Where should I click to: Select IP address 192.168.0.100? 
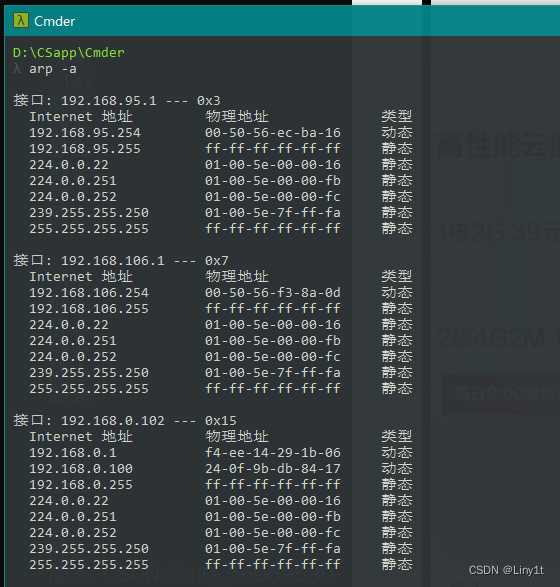pyautogui.click(x=81, y=469)
